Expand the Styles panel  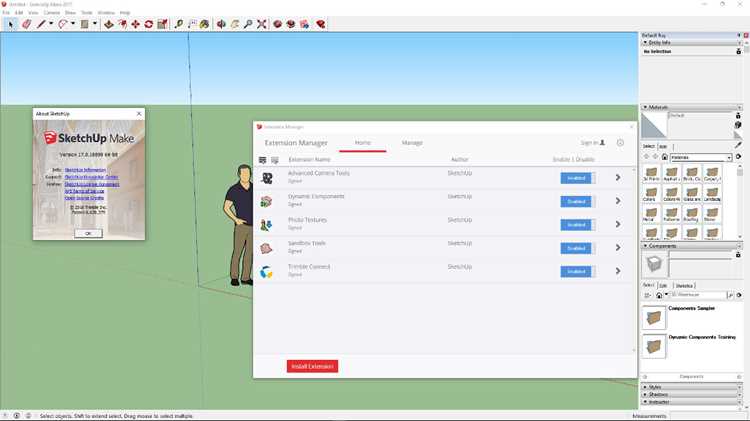coord(645,387)
